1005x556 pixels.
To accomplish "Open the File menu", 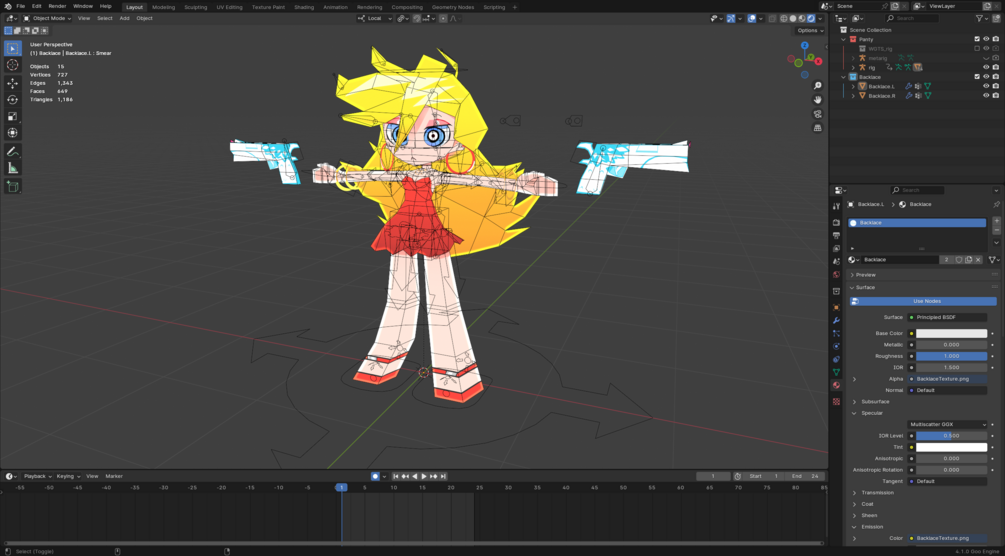I will click(21, 6).
